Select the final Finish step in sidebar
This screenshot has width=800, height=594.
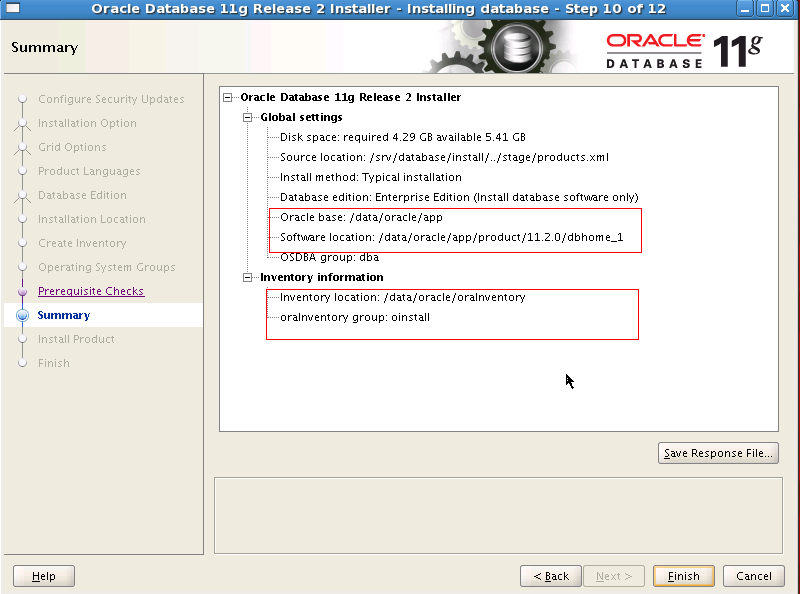54,363
